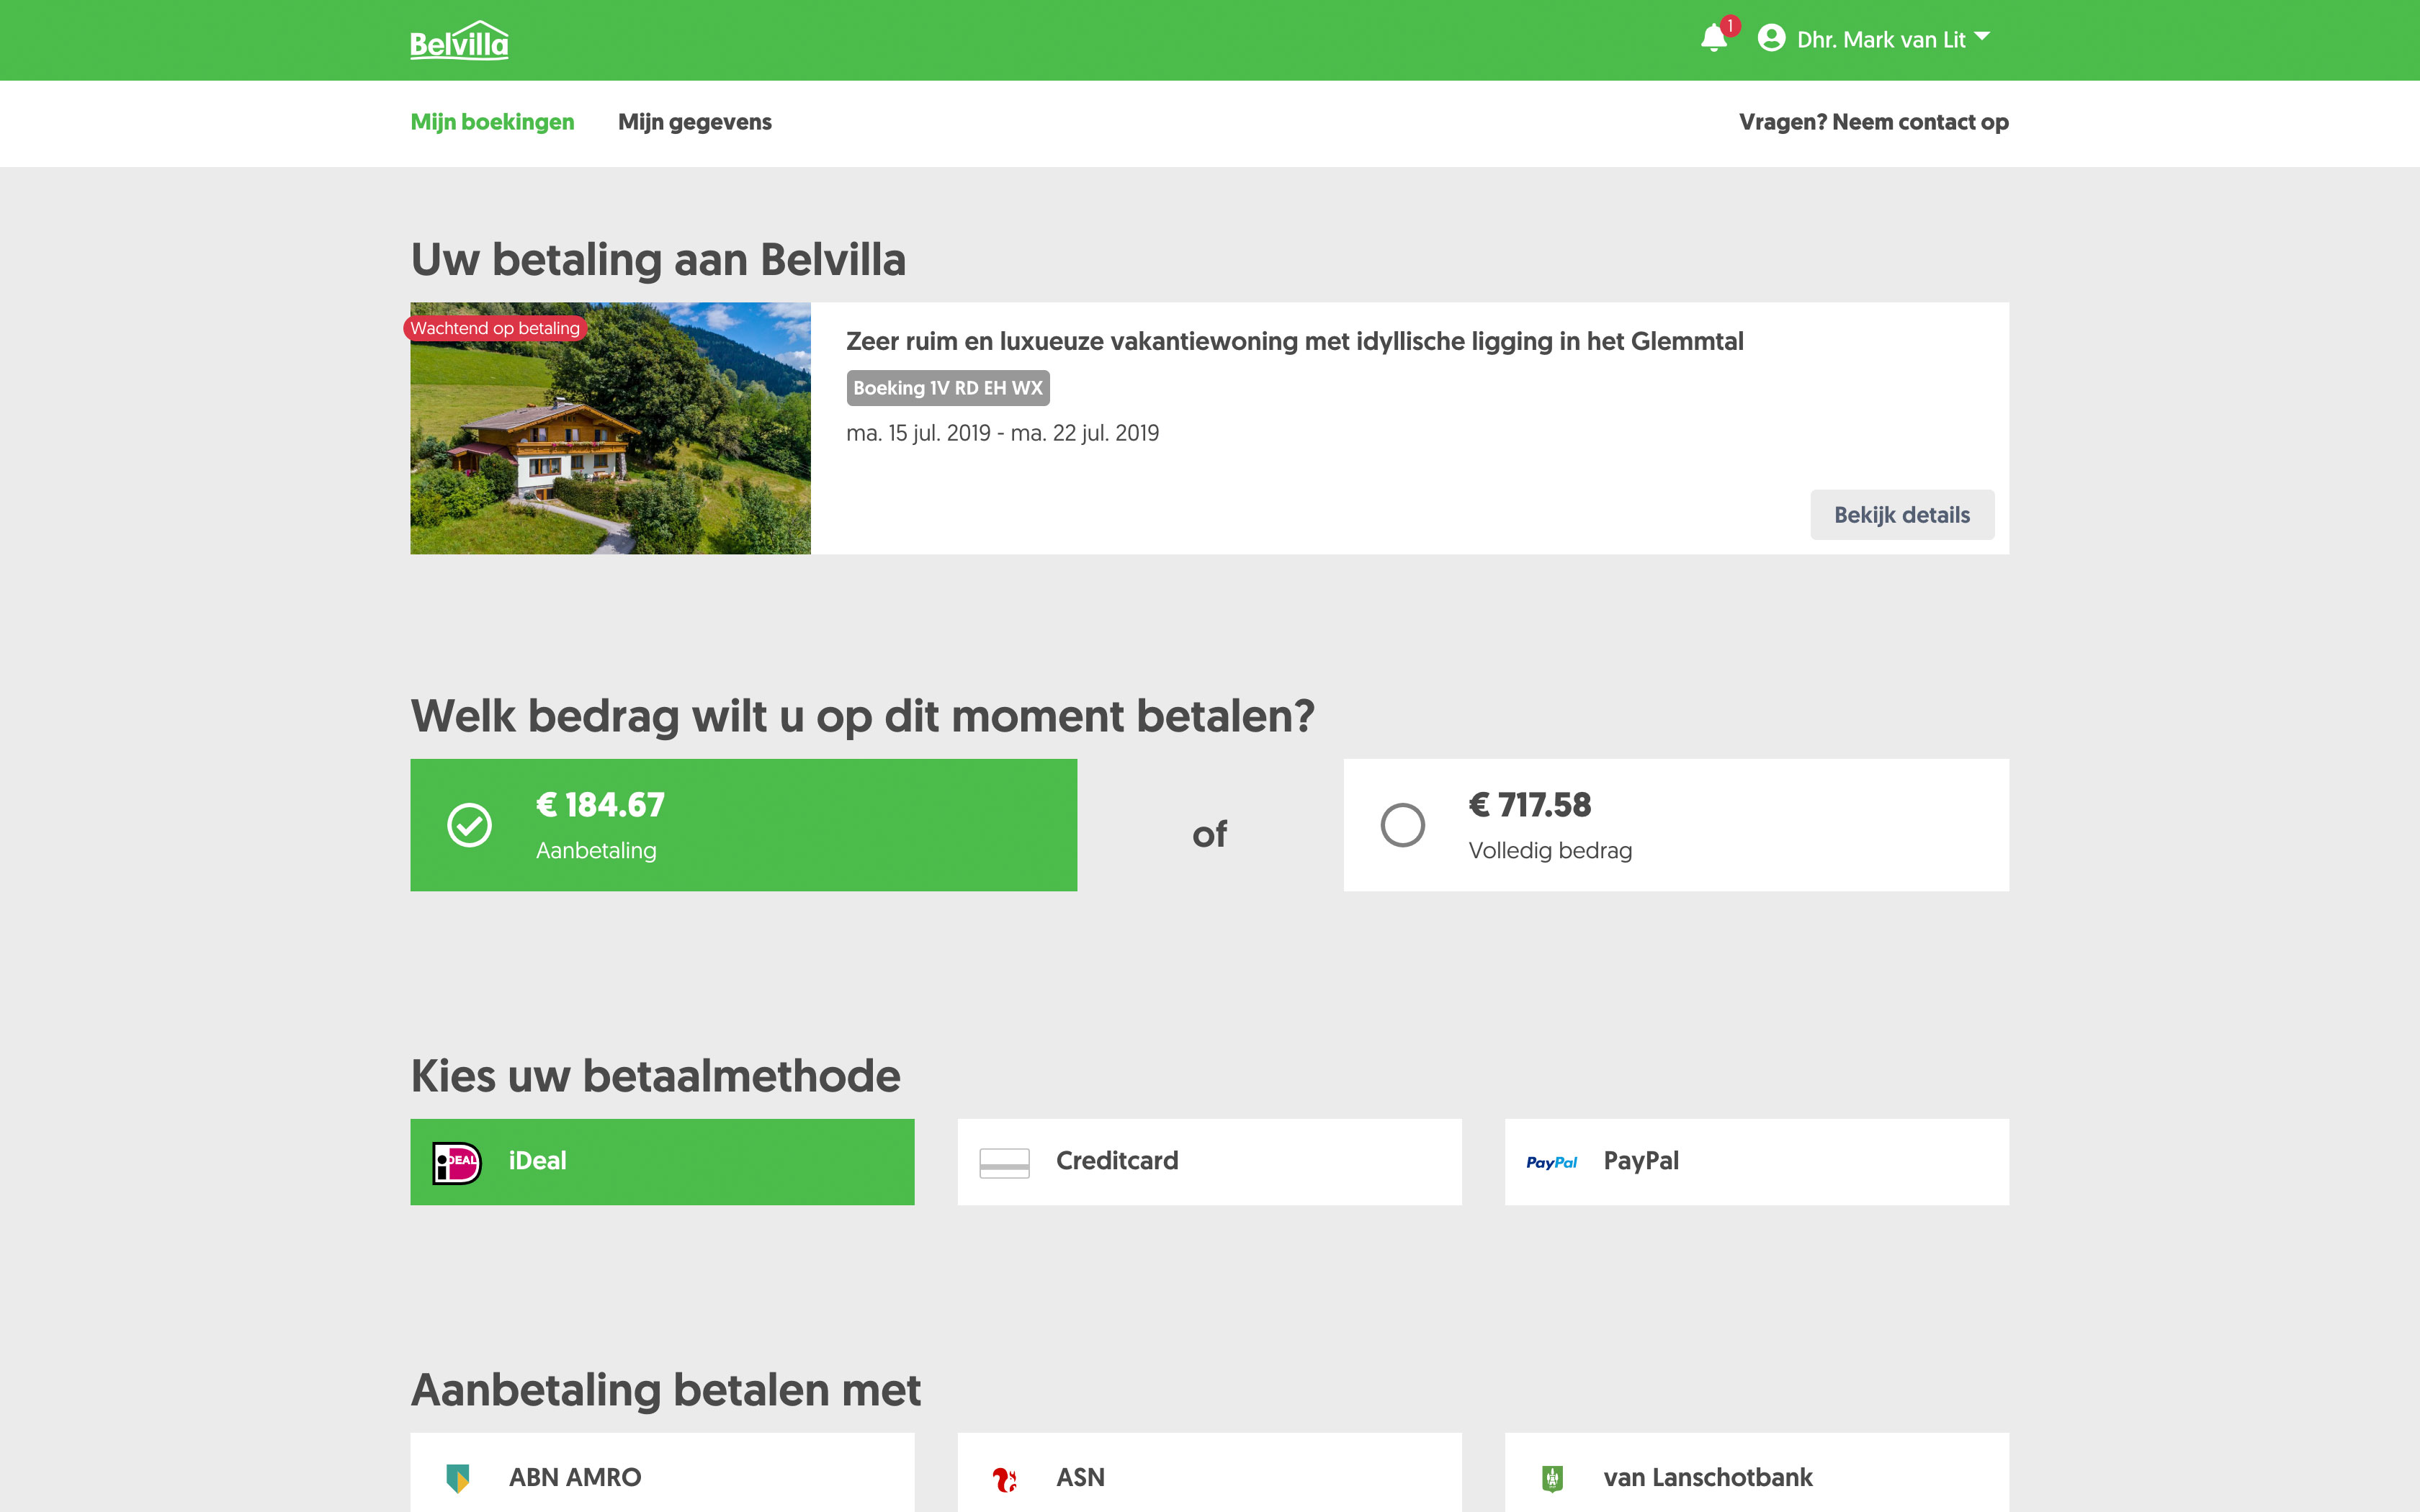Viewport: 2420px width, 1512px height.
Task: Click the Boeking 1V RD EH WX badge
Action: (947, 388)
